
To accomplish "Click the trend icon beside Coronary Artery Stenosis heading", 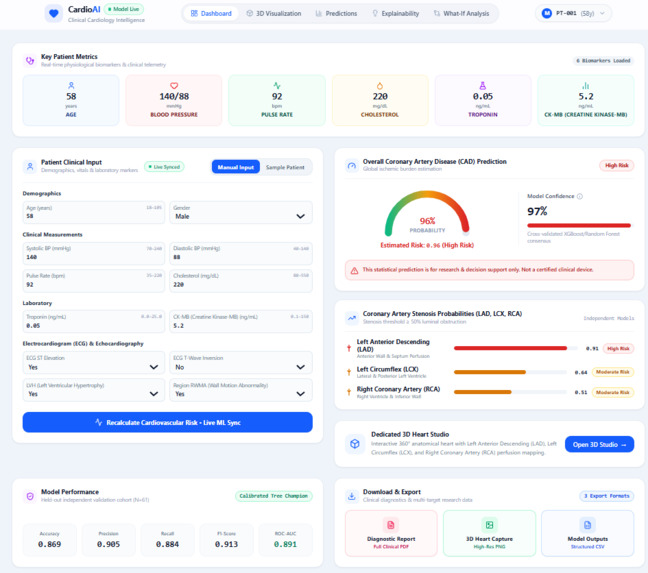I will pos(352,318).
